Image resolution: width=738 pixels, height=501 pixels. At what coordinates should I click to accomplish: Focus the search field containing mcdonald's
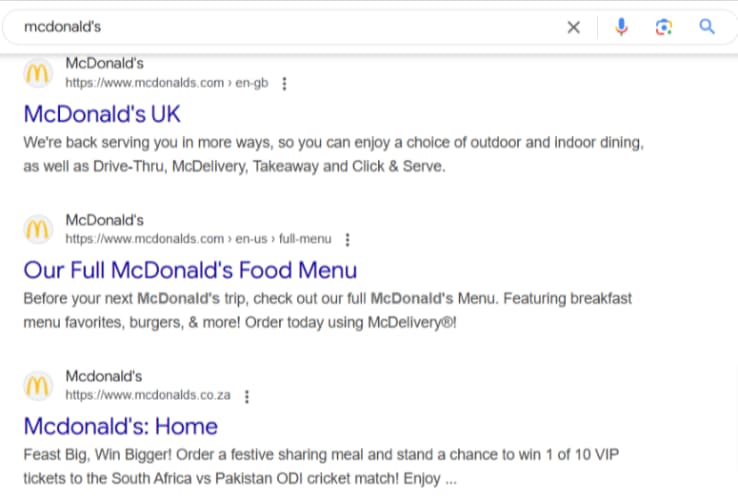tap(280, 27)
